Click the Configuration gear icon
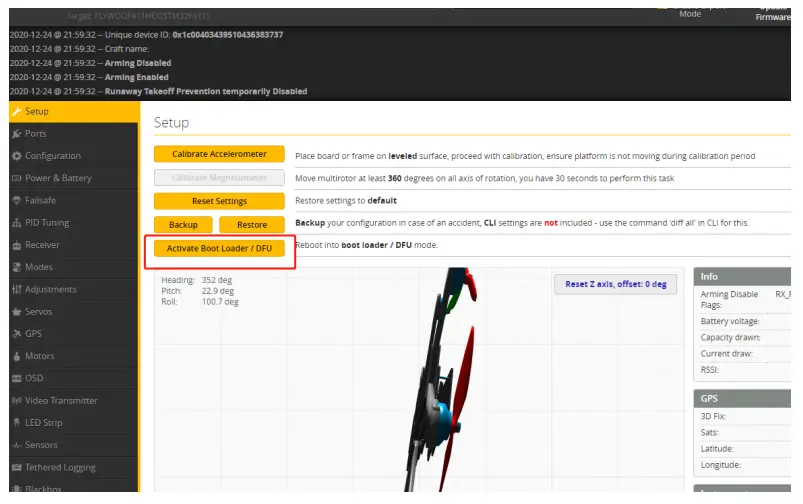The image size is (803, 504). coord(16,156)
